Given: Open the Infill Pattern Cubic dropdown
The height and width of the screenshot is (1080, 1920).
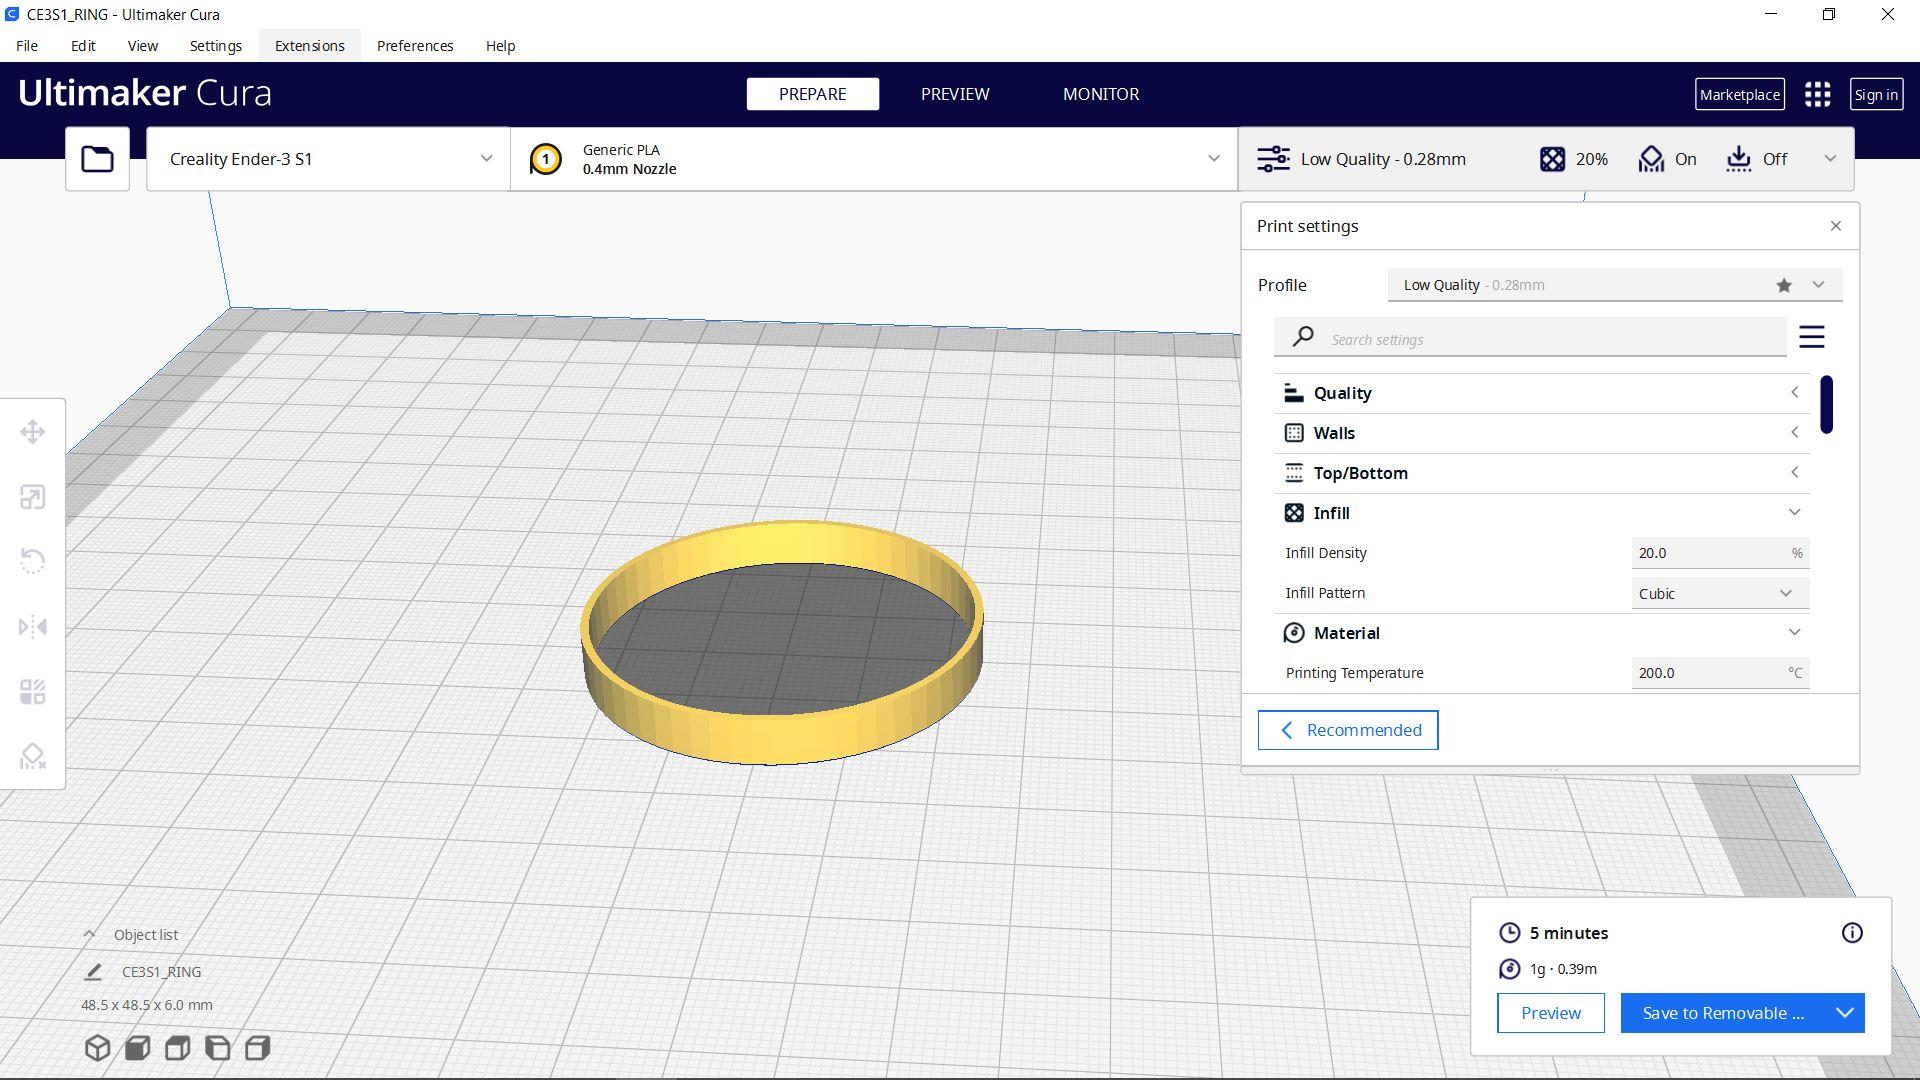Looking at the screenshot, I should pyautogui.click(x=1718, y=593).
